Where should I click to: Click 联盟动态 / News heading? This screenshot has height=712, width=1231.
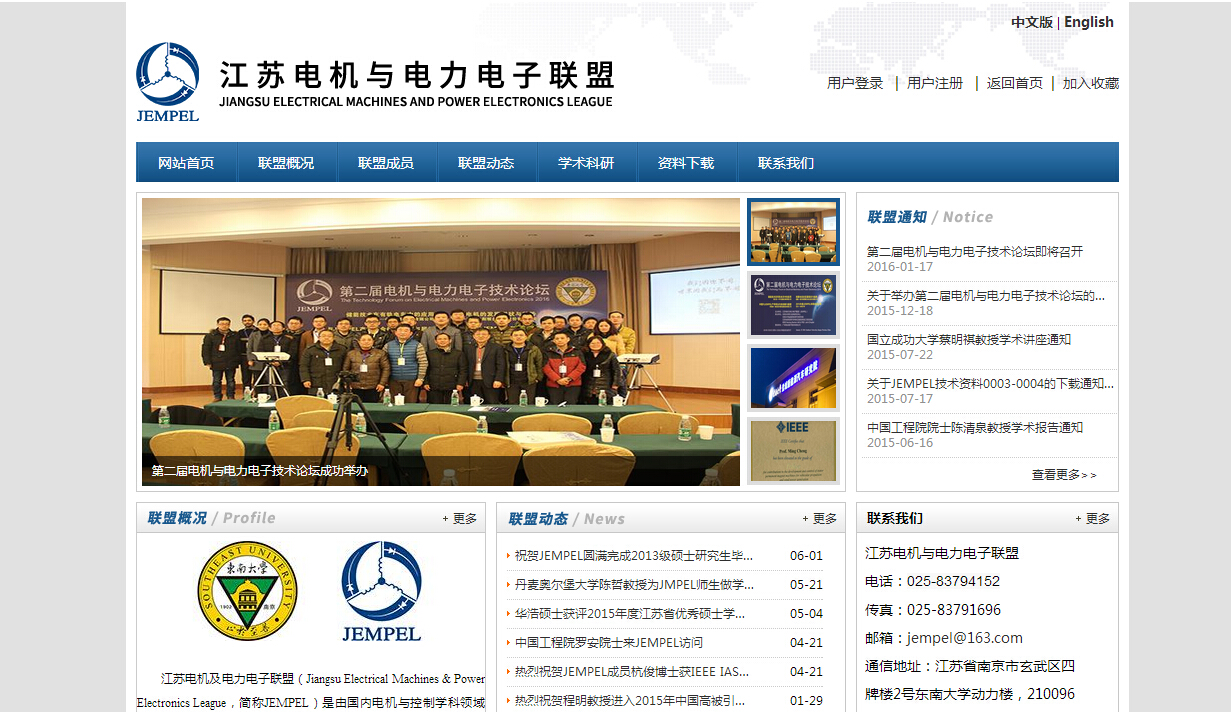coord(566,519)
